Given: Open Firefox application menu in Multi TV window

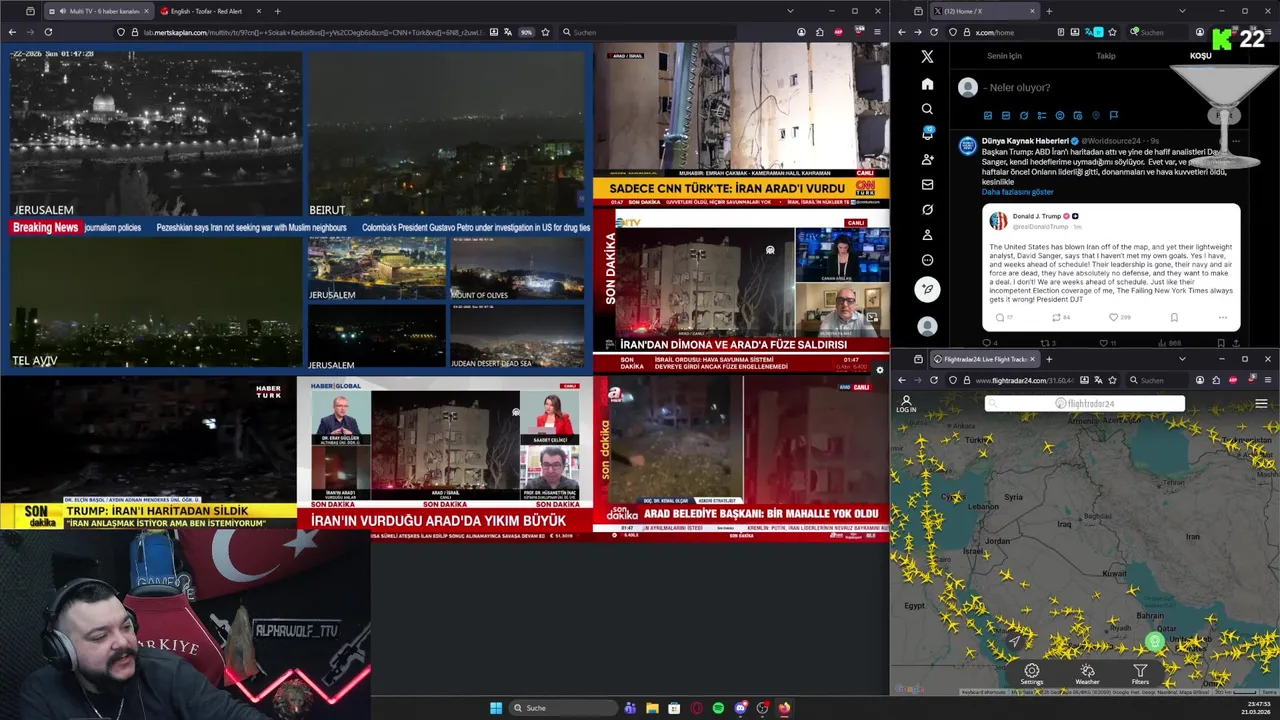Looking at the screenshot, I should point(877,32).
